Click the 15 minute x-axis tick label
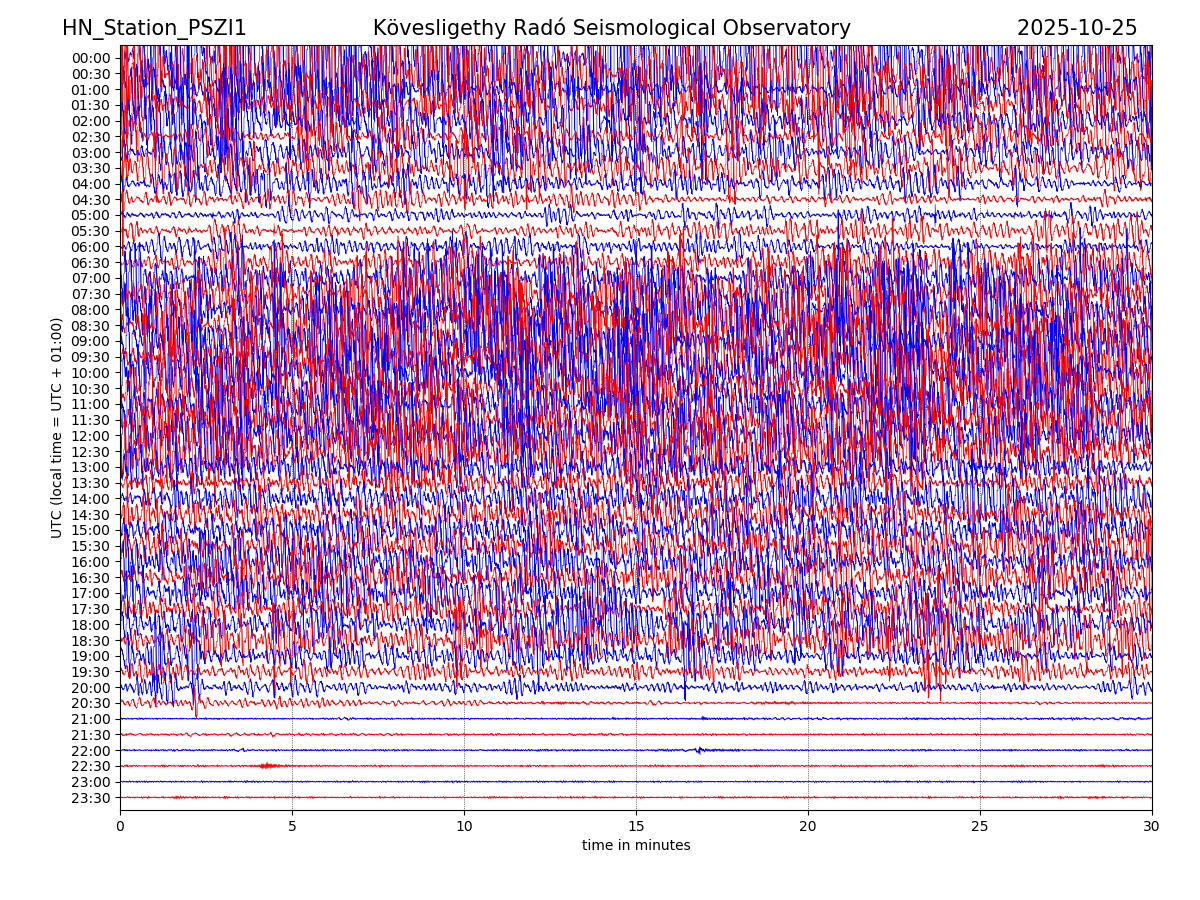 tap(636, 827)
